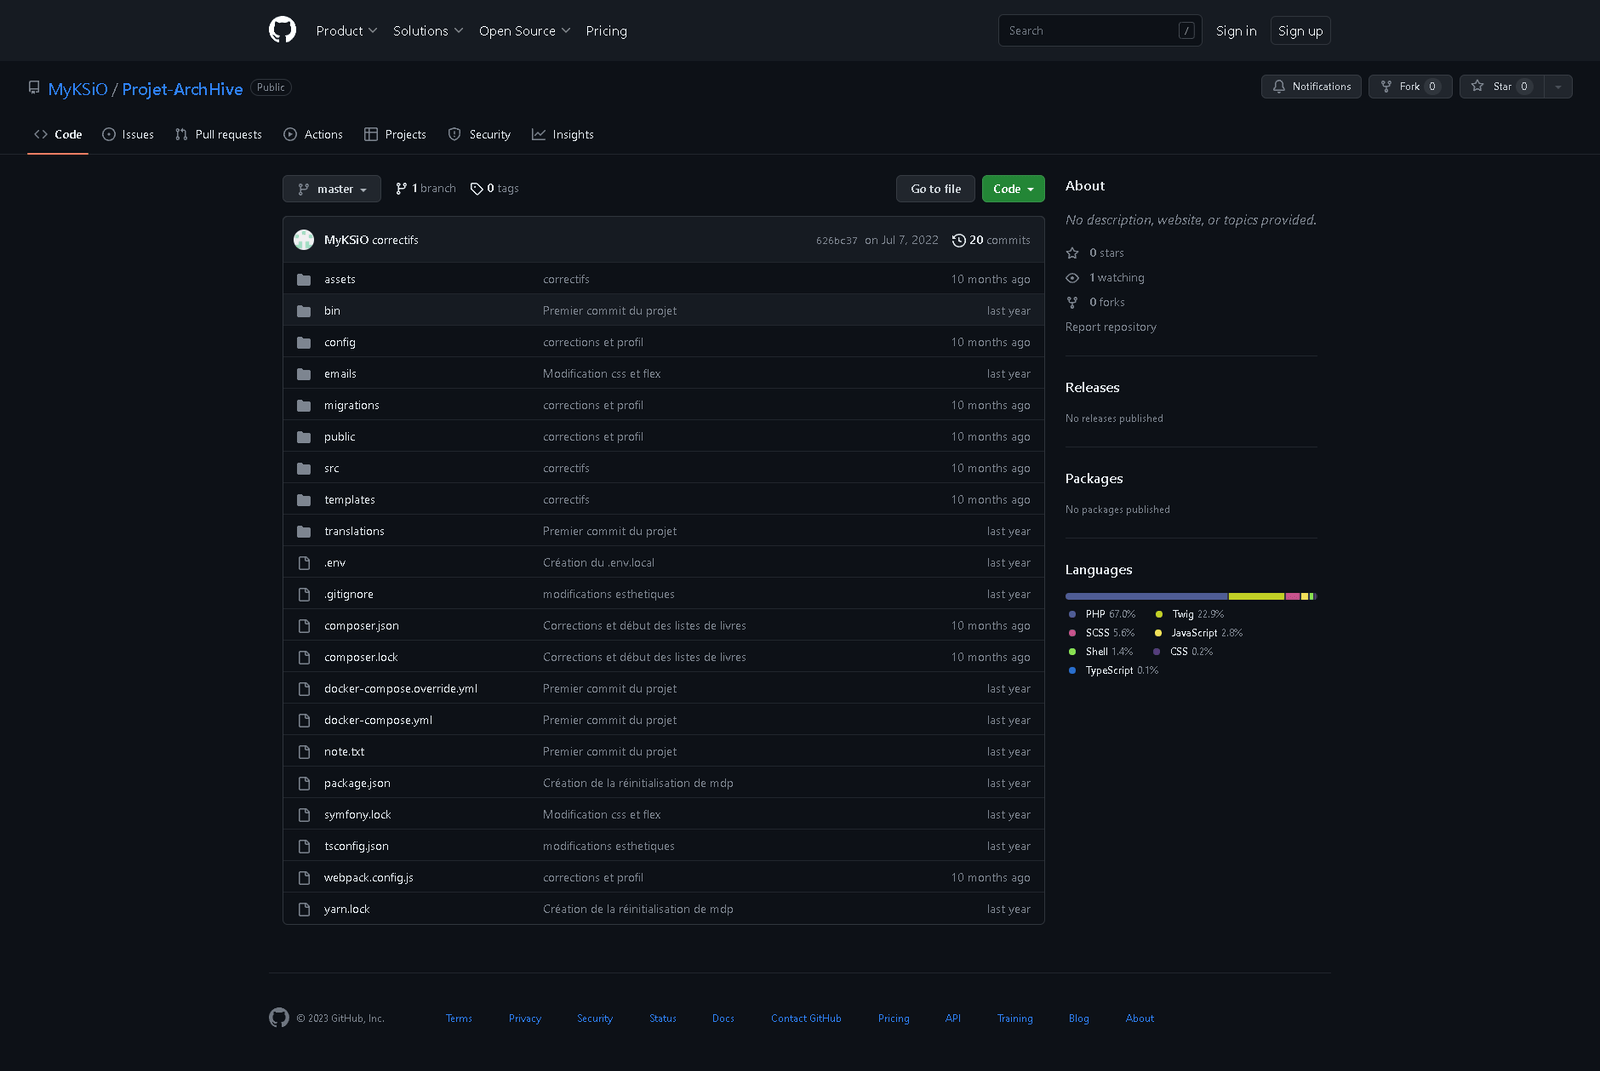Click the Report repository link

[1110, 327]
